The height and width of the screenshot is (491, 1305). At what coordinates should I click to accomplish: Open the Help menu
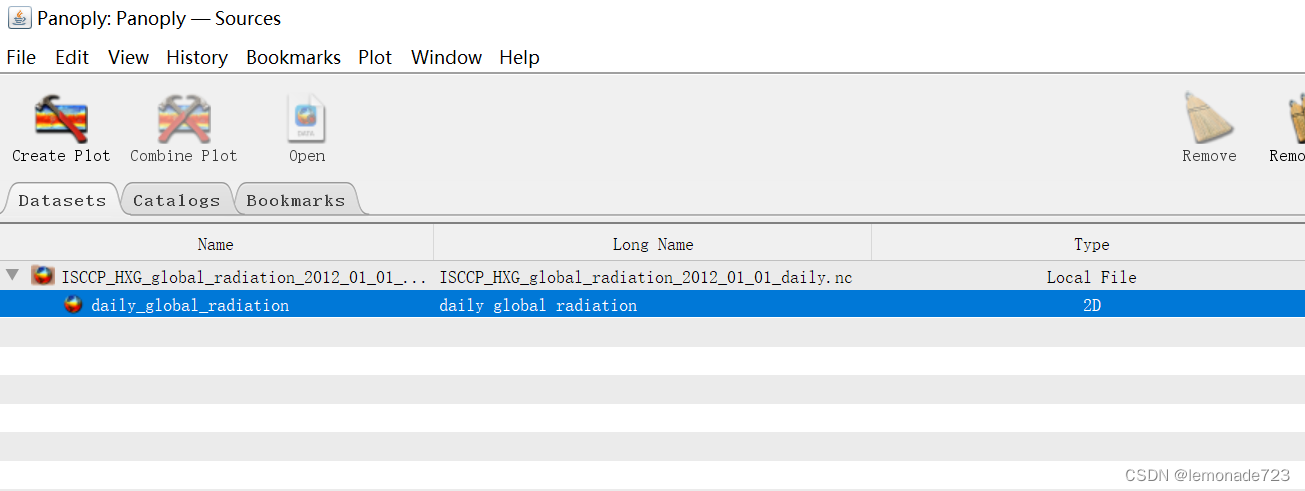point(519,57)
